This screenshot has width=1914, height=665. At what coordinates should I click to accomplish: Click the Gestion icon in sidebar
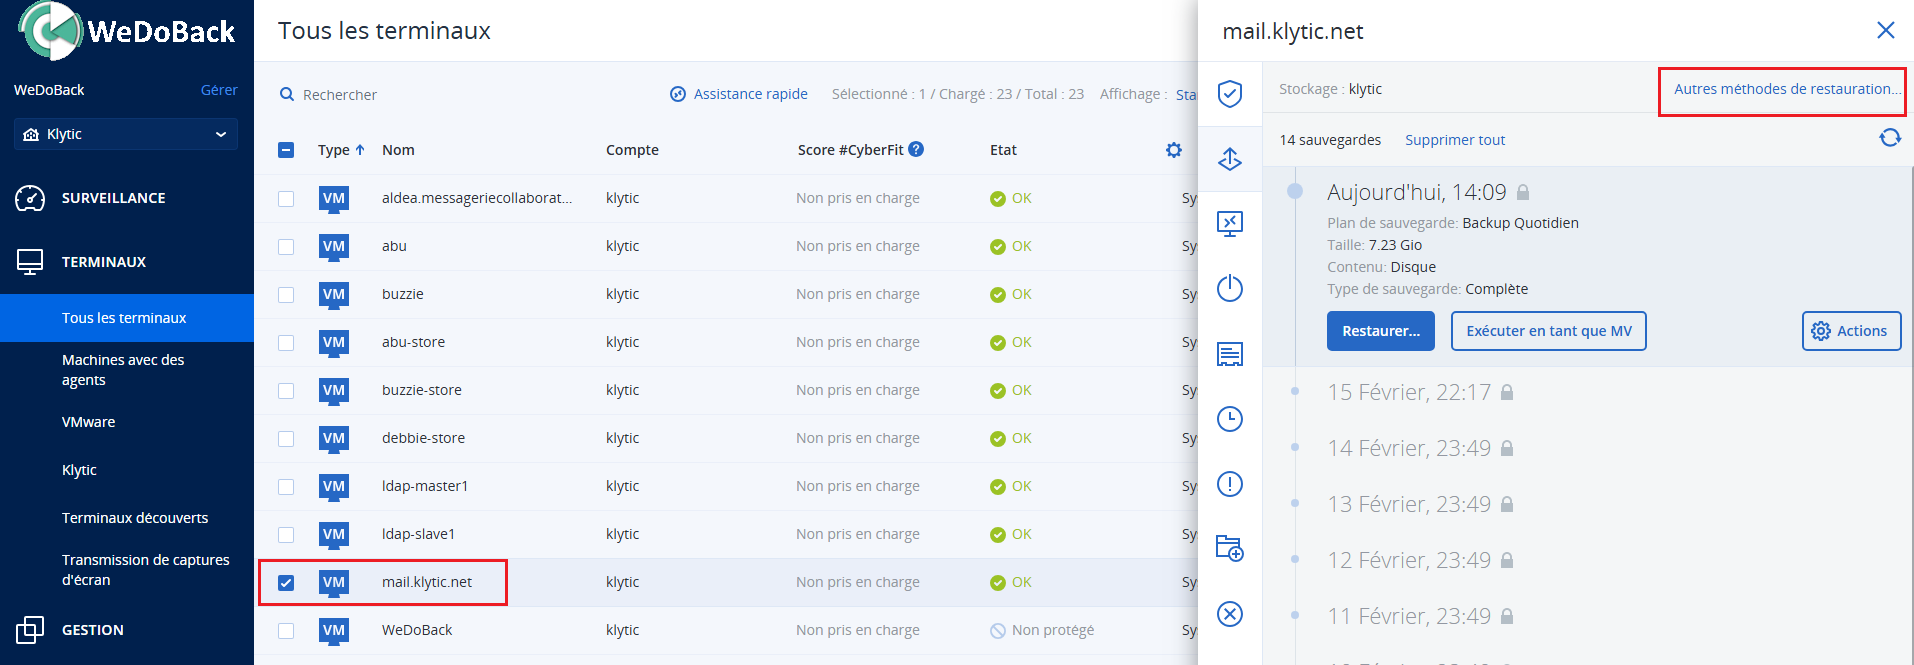pyautogui.click(x=30, y=630)
